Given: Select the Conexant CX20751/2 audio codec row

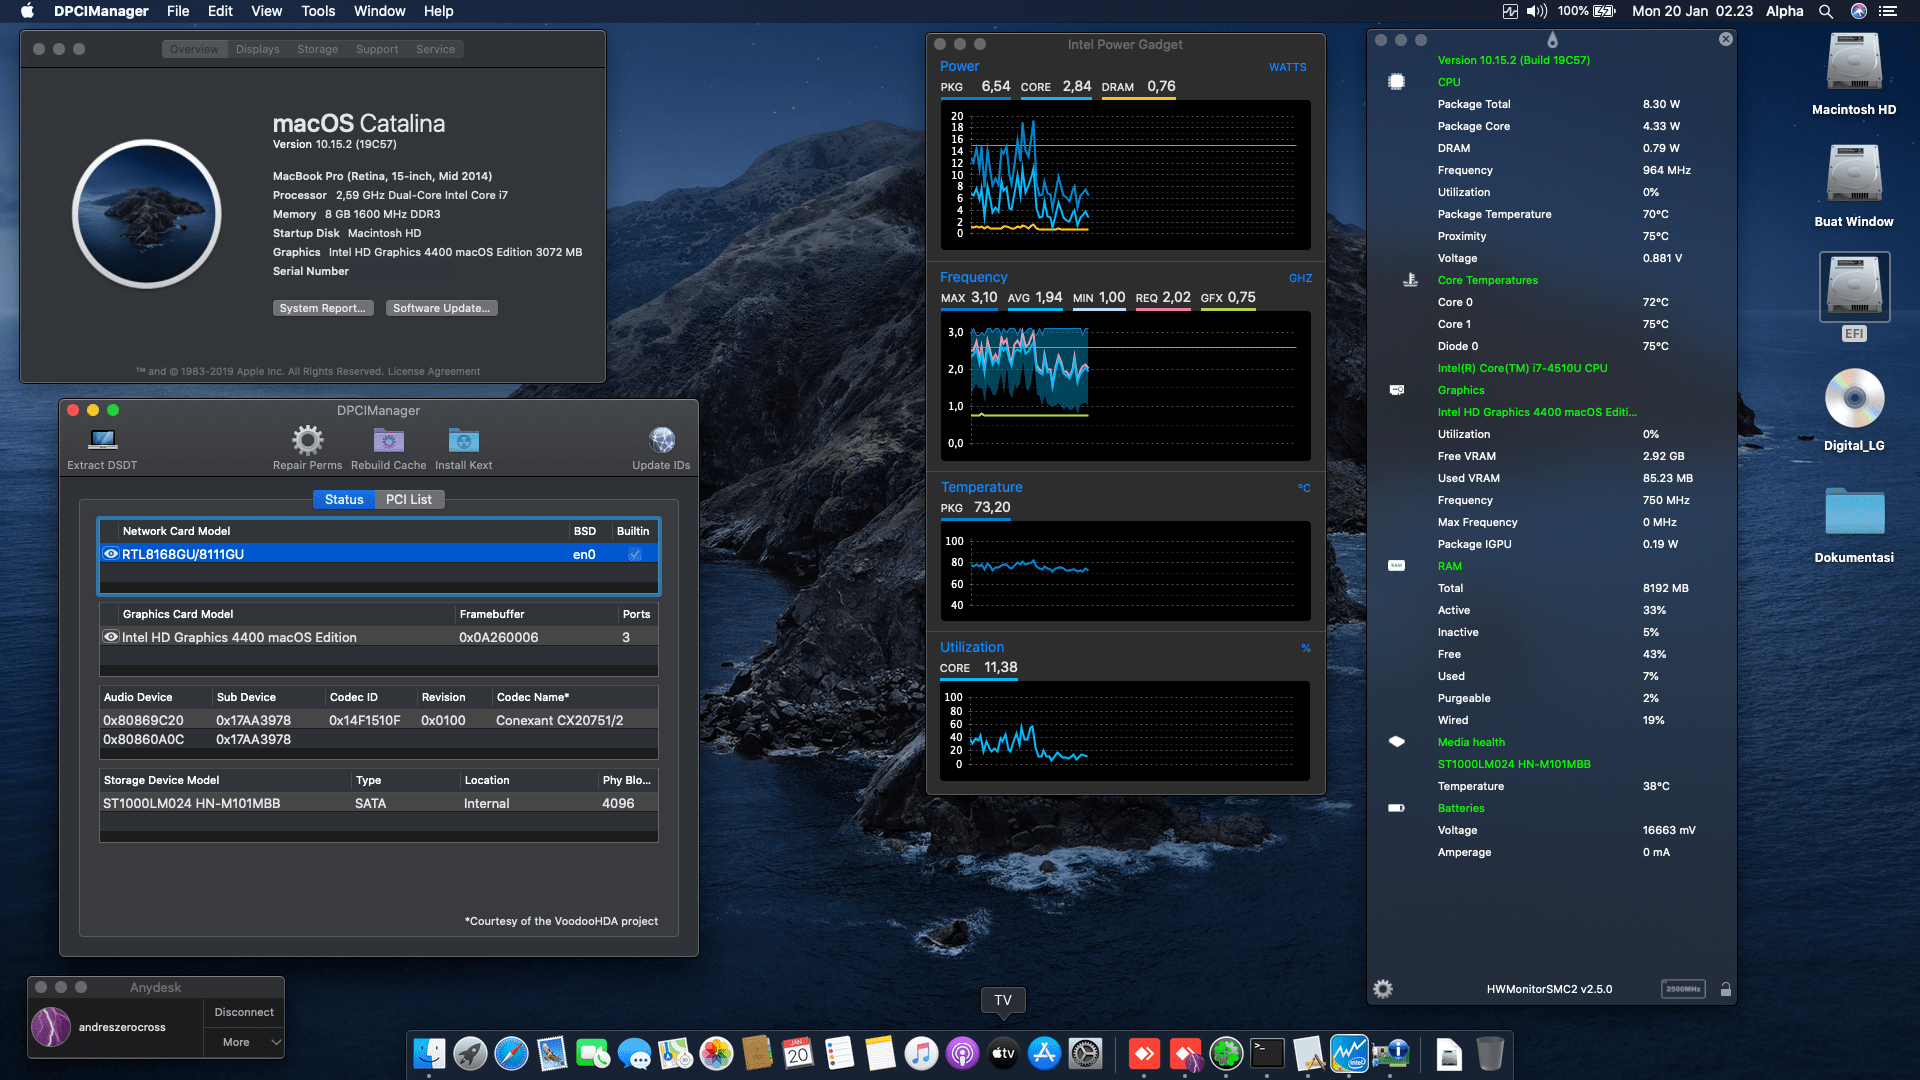Looking at the screenshot, I should [379, 720].
